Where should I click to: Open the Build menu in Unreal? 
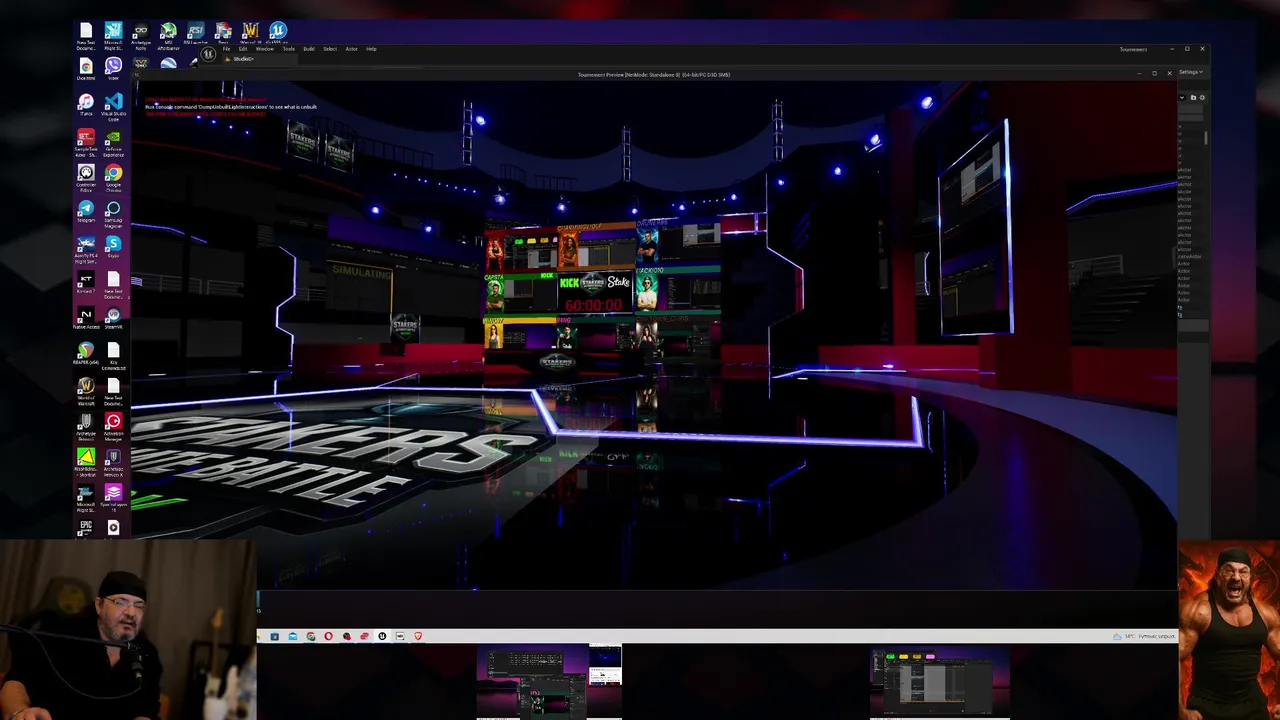[309, 49]
